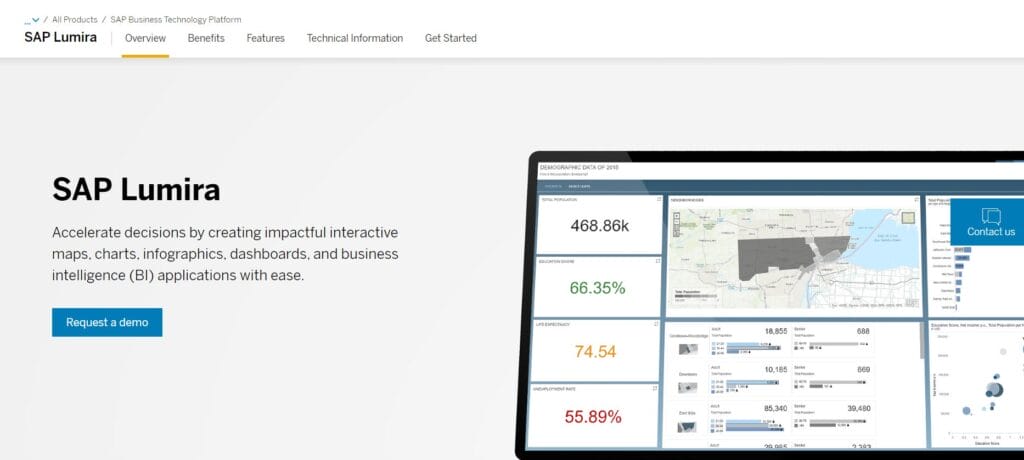Image resolution: width=1024 pixels, height=460 pixels.
Task: Click the 10,185 figure in the dashboard
Action: [x=776, y=370]
